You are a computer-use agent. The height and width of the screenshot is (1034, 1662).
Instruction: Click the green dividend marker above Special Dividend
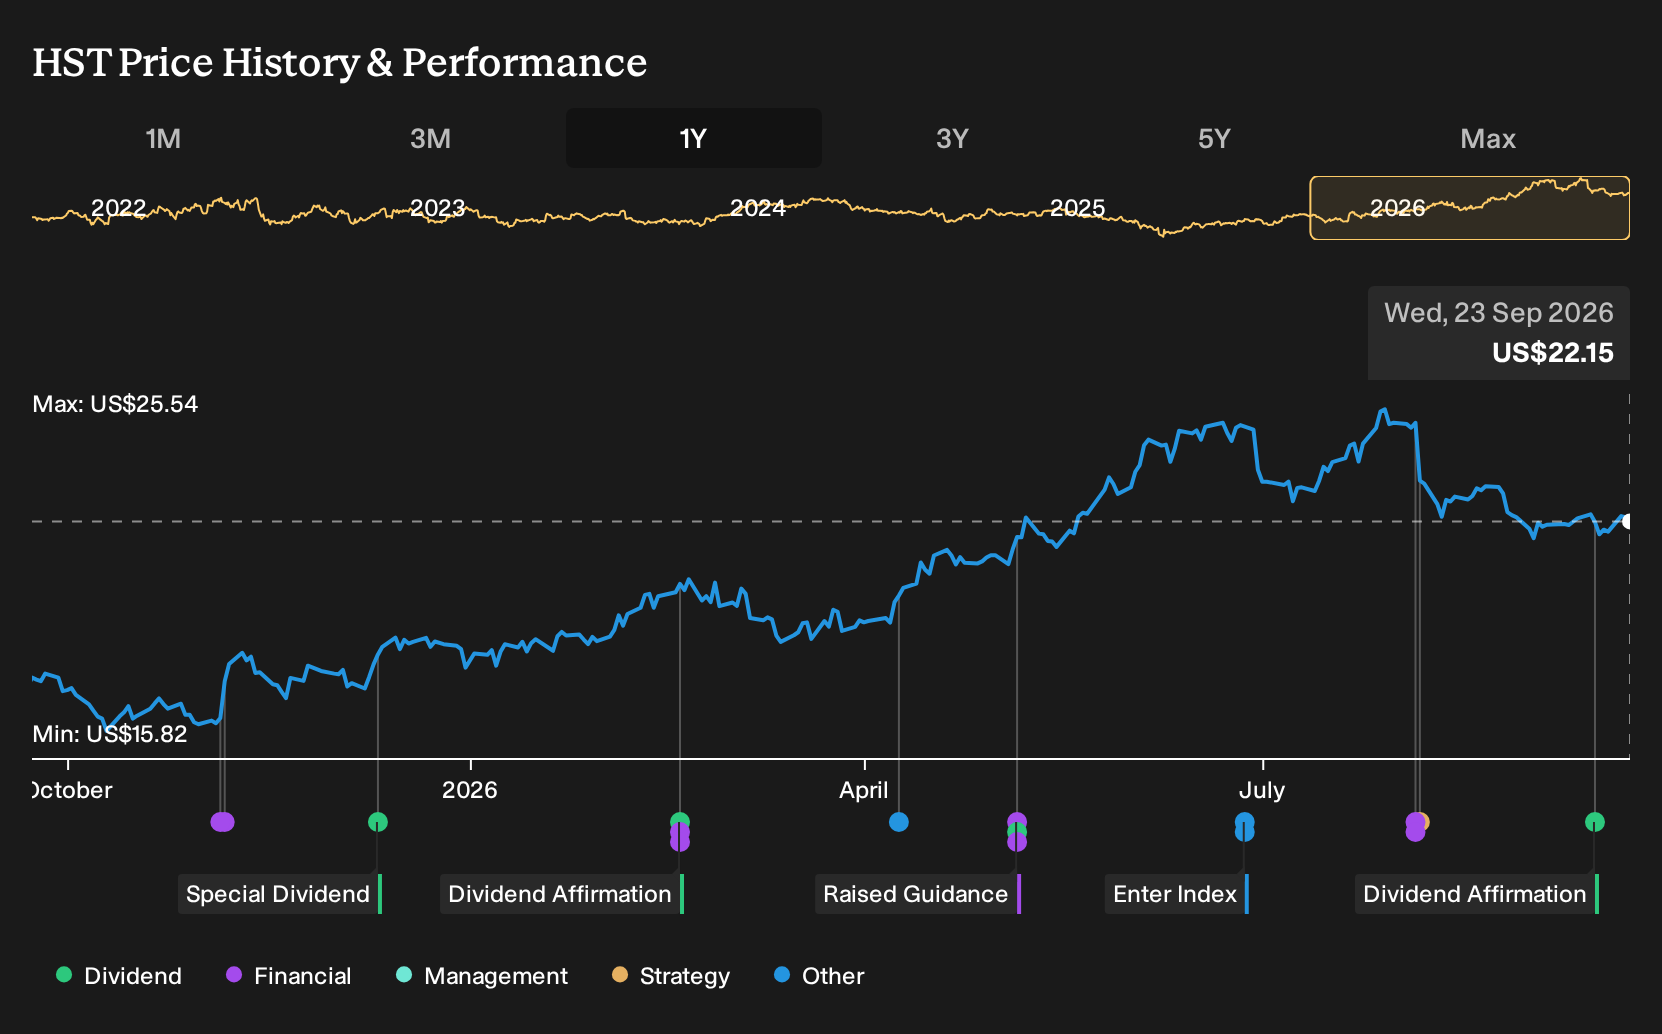click(378, 822)
